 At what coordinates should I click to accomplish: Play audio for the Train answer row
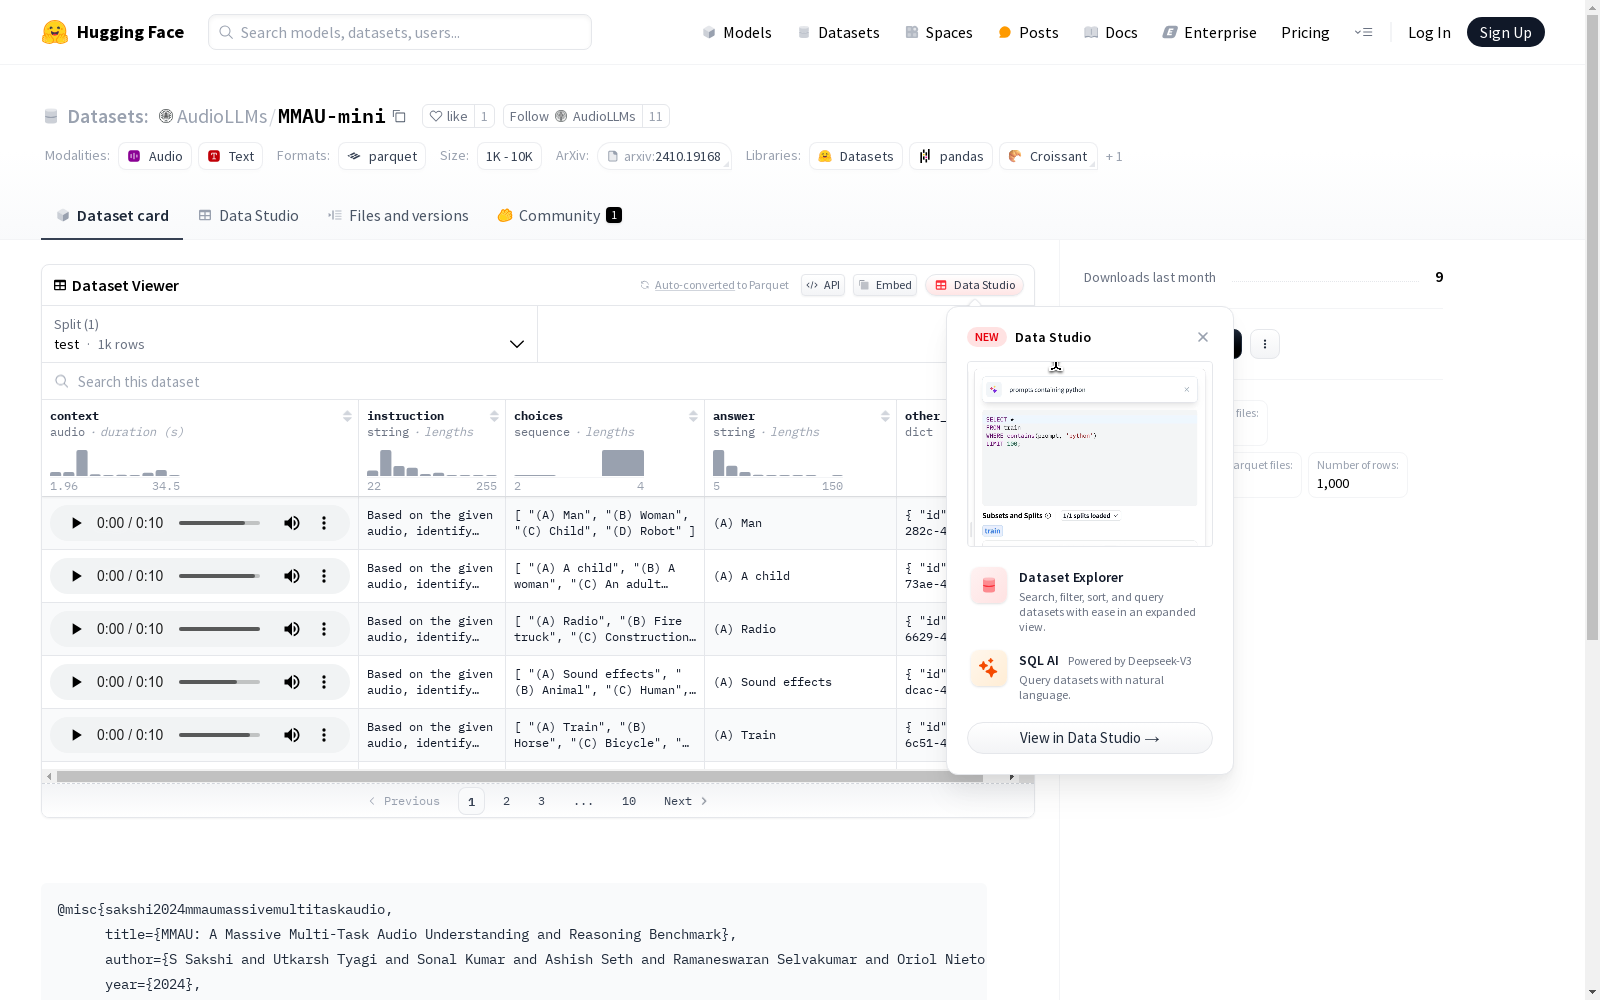tap(76, 735)
